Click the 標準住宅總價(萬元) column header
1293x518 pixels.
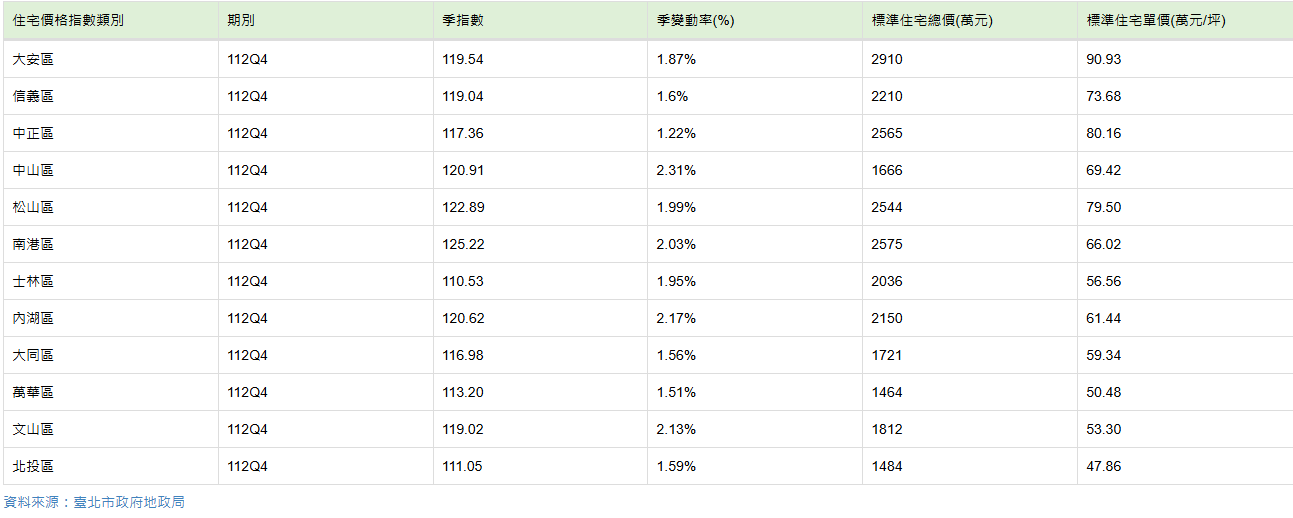932,21
